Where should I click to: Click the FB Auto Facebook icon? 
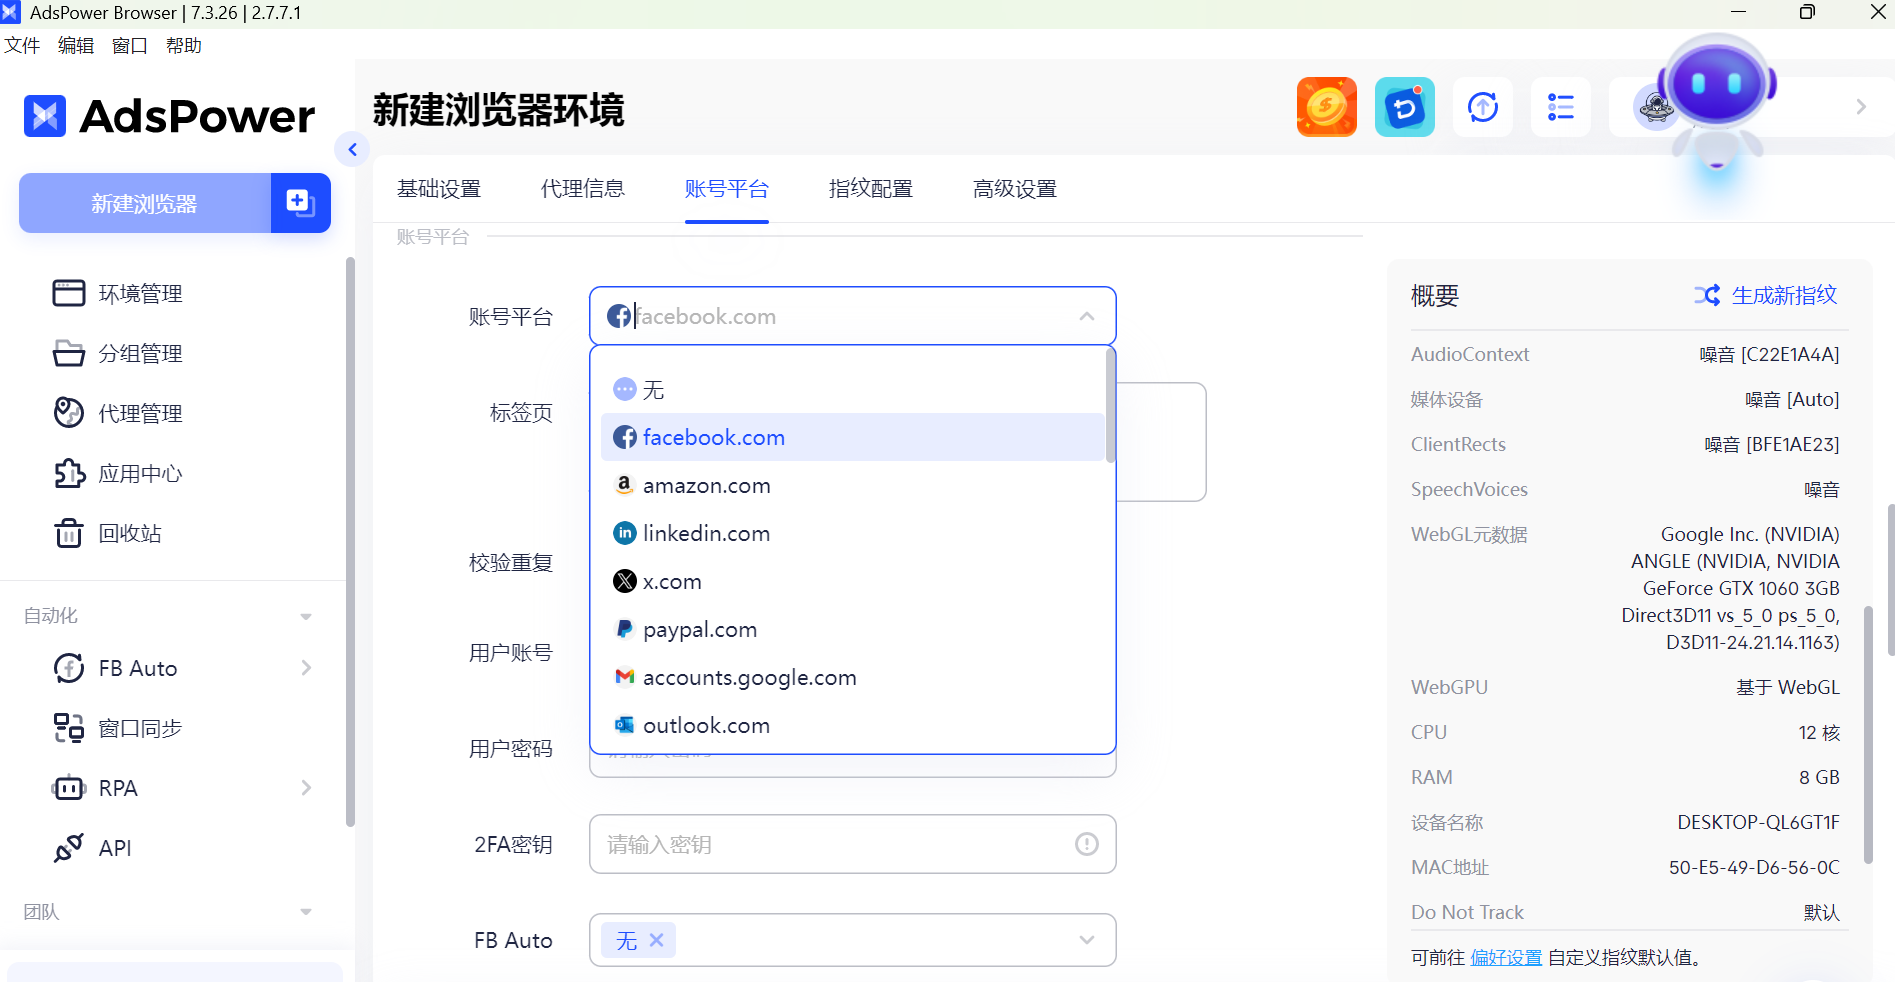click(x=69, y=668)
